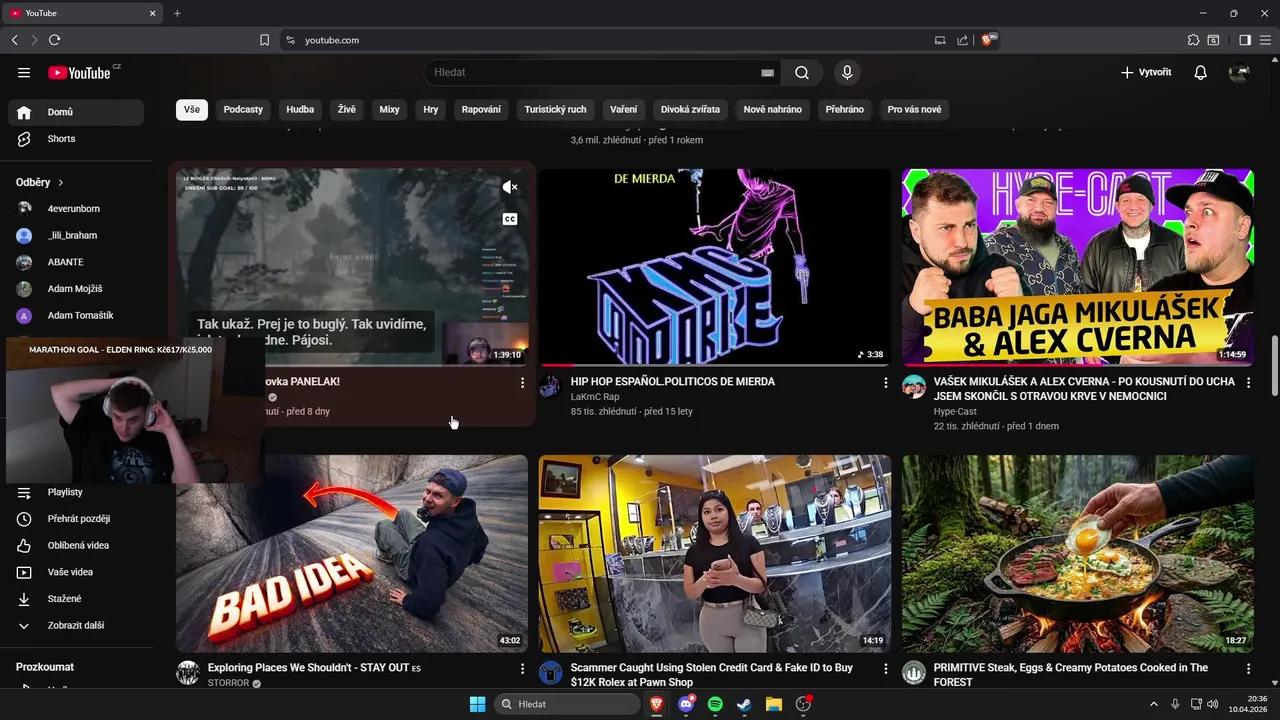Viewport: 1280px width, 720px height.
Task: Show hidden system tray icons
Action: tap(1153, 704)
